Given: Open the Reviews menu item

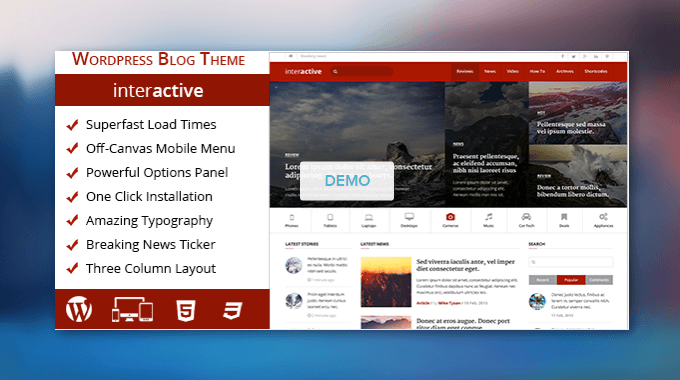Looking at the screenshot, I should [464, 72].
